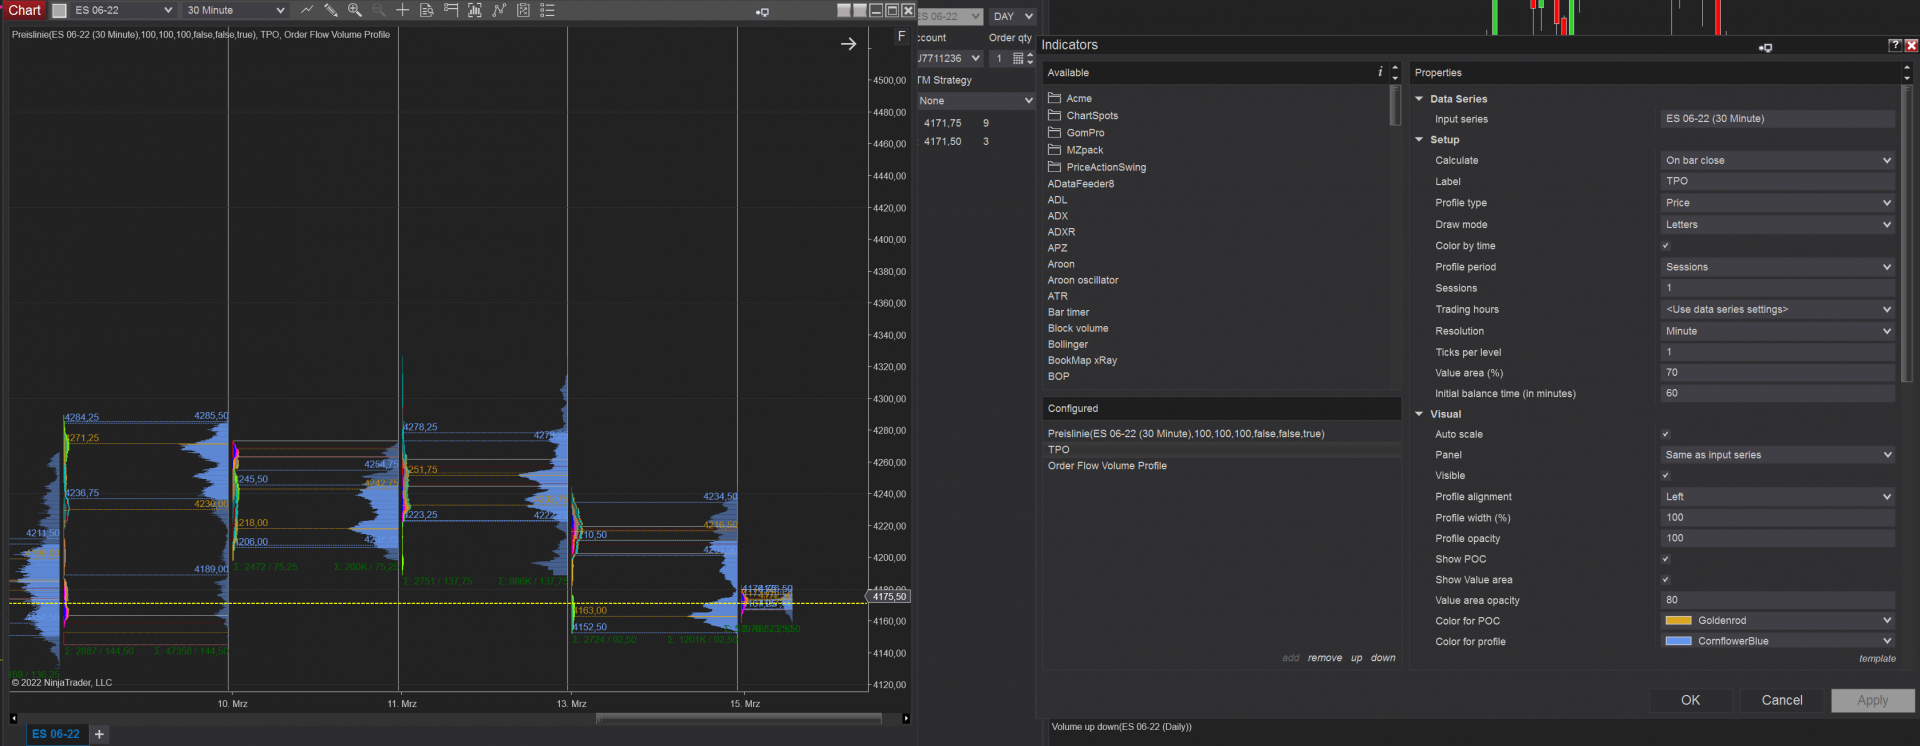Image resolution: width=1920 pixels, height=746 pixels.
Task: Select the ES 06-22 chart tab
Action: [55, 734]
